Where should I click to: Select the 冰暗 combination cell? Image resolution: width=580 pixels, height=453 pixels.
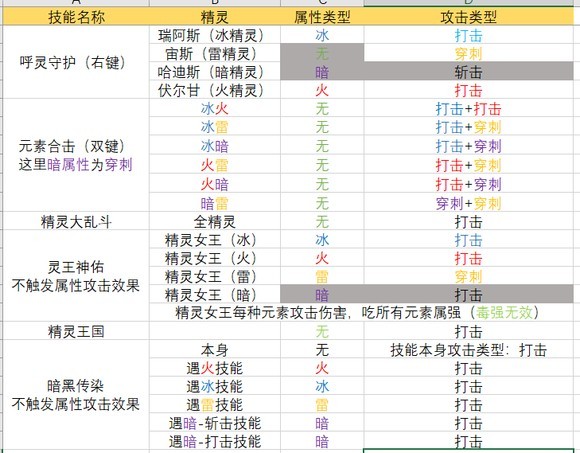click(215, 146)
